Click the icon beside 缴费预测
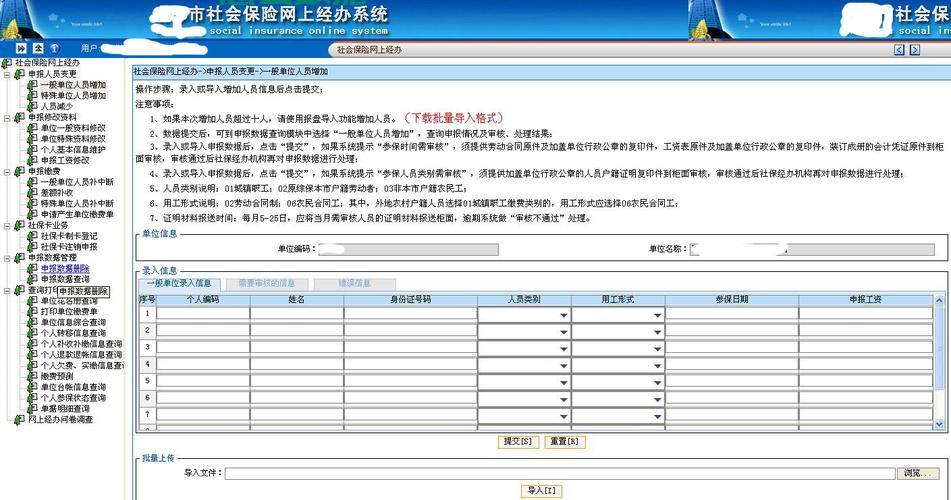This screenshot has width=951, height=500. pyautogui.click(x=33, y=376)
